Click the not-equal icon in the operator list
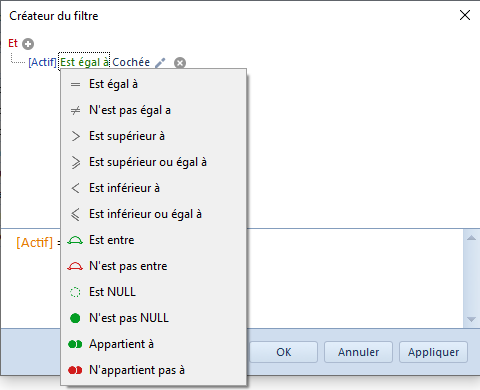Image resolution: width=480 pixels, height=390 pixels. [x=75, y=110]
